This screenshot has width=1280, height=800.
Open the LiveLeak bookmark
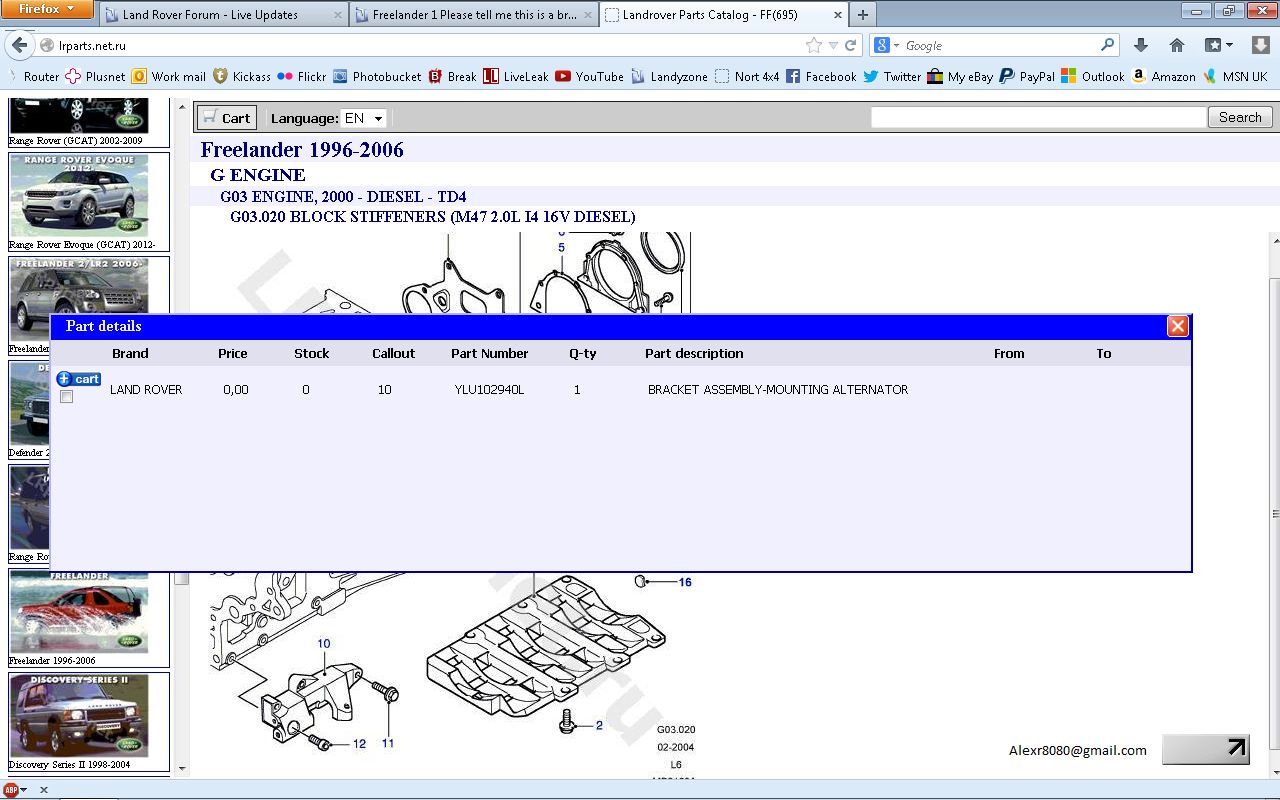pyautogui.click(x=516, y=76)
